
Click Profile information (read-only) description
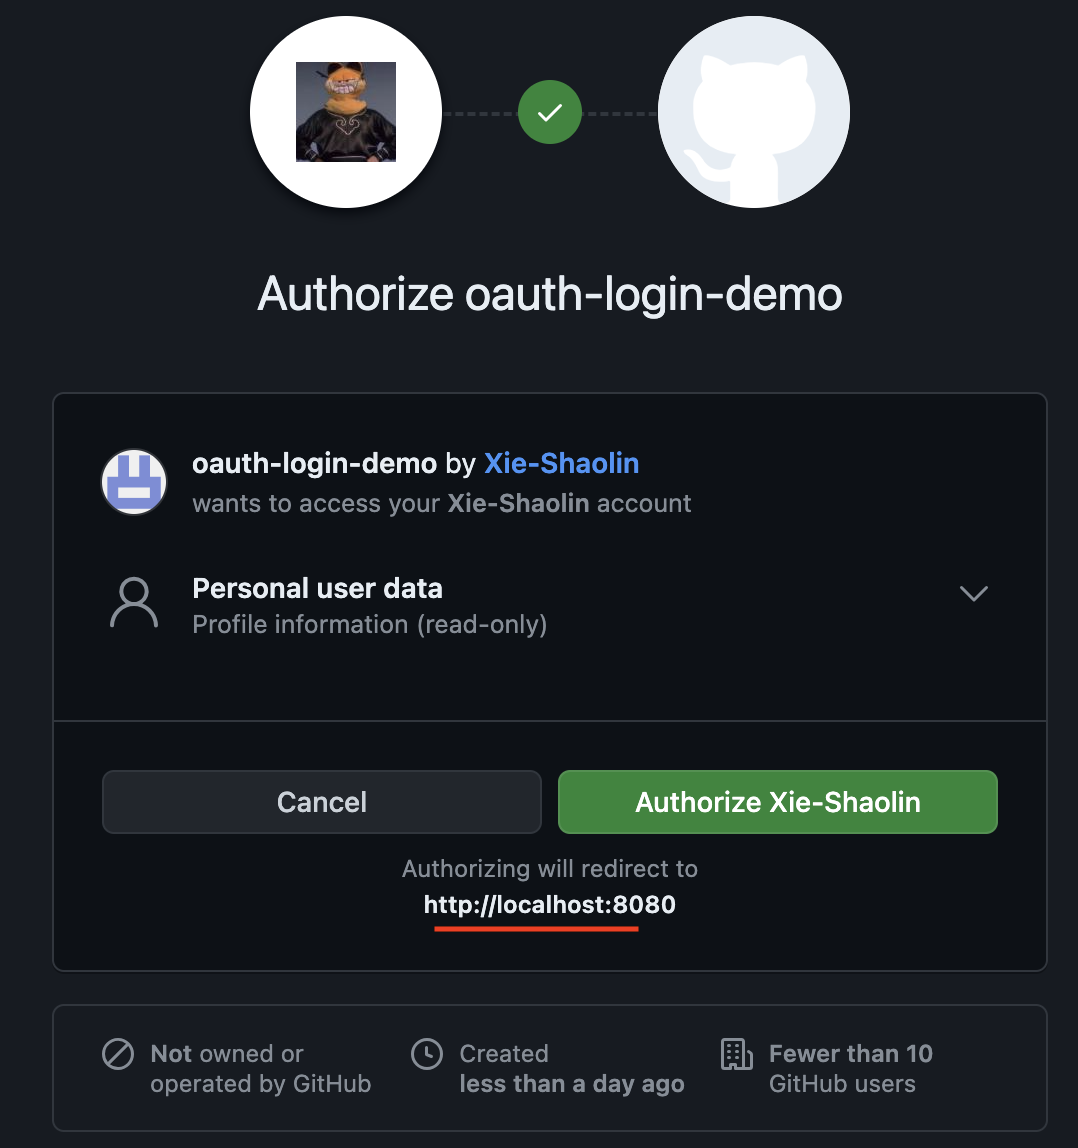[x=370, y=625]
